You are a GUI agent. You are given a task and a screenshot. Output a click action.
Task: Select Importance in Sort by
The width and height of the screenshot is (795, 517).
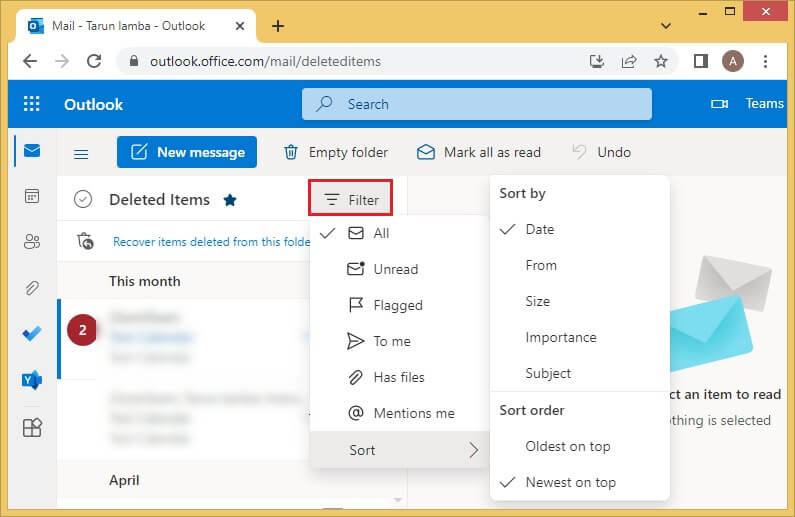coord(580,338)
